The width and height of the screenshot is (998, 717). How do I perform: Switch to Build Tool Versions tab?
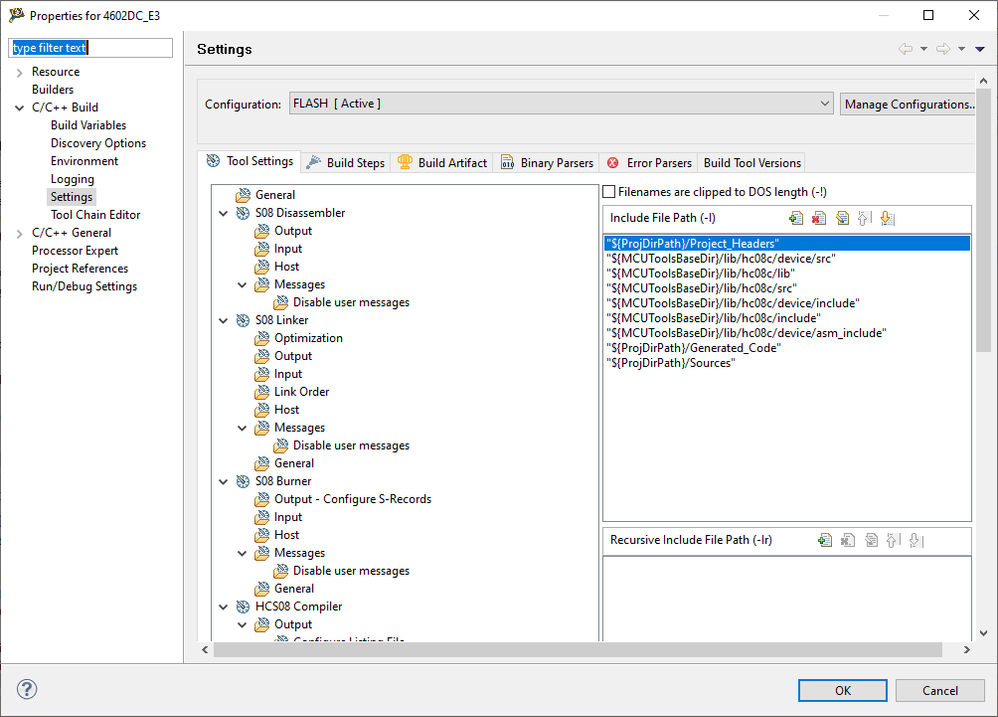click(x=752, y=163)
